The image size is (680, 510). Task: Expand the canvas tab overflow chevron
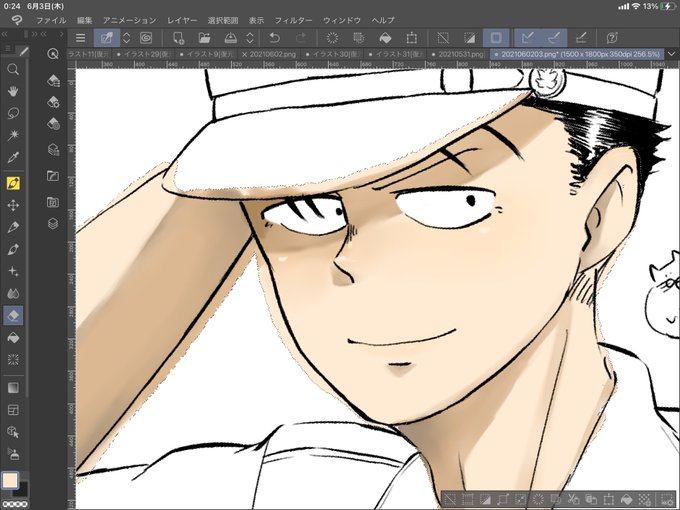click(672, 54)
